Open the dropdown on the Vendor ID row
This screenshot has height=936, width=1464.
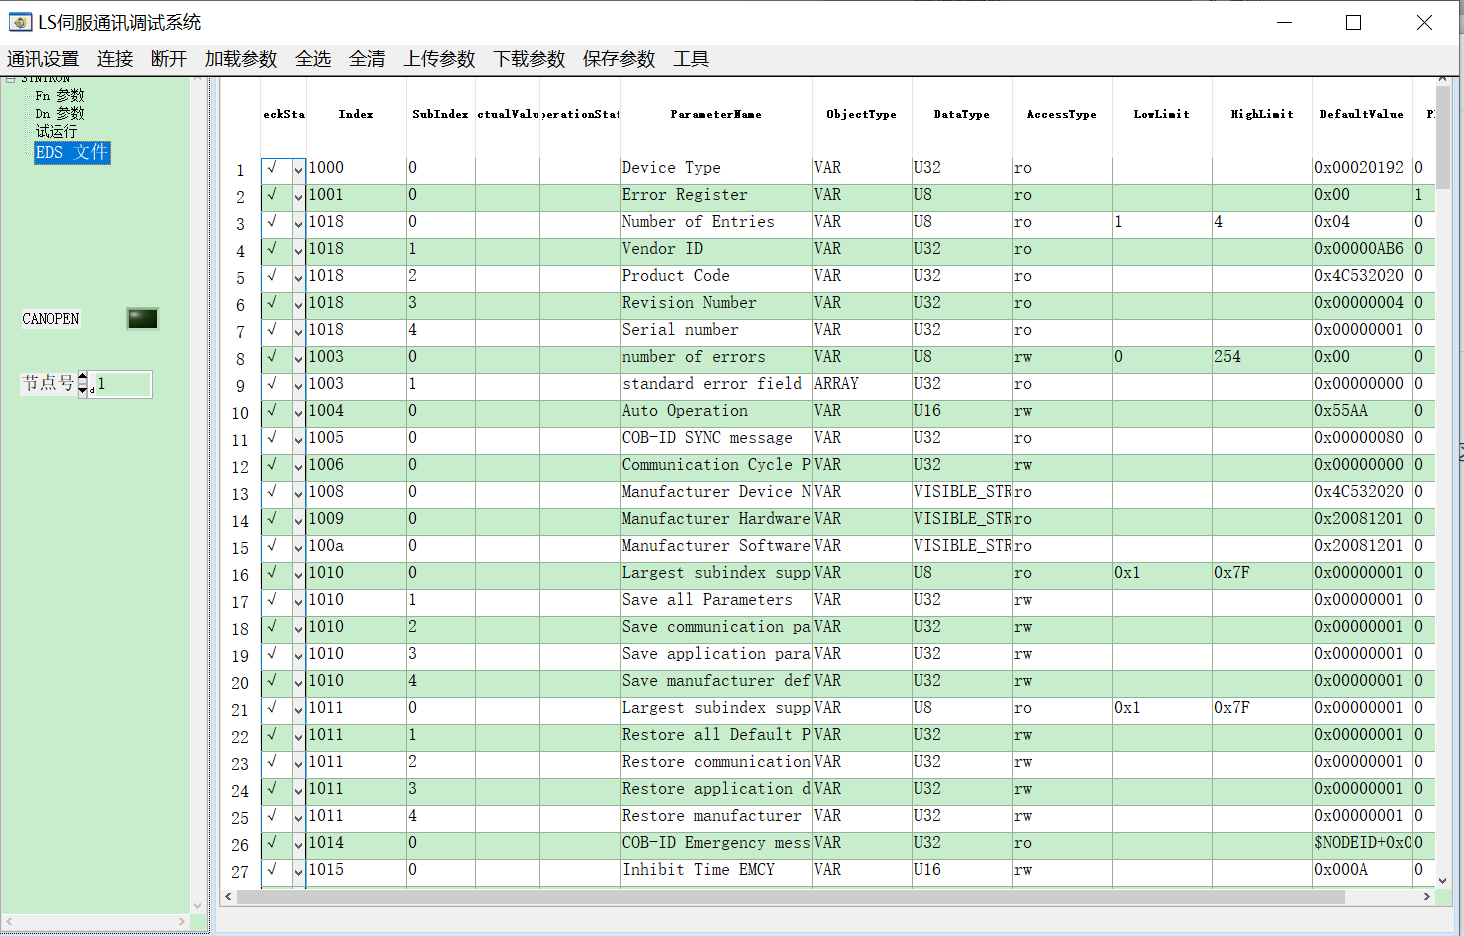pyautogui.click(x=297, y=250)
